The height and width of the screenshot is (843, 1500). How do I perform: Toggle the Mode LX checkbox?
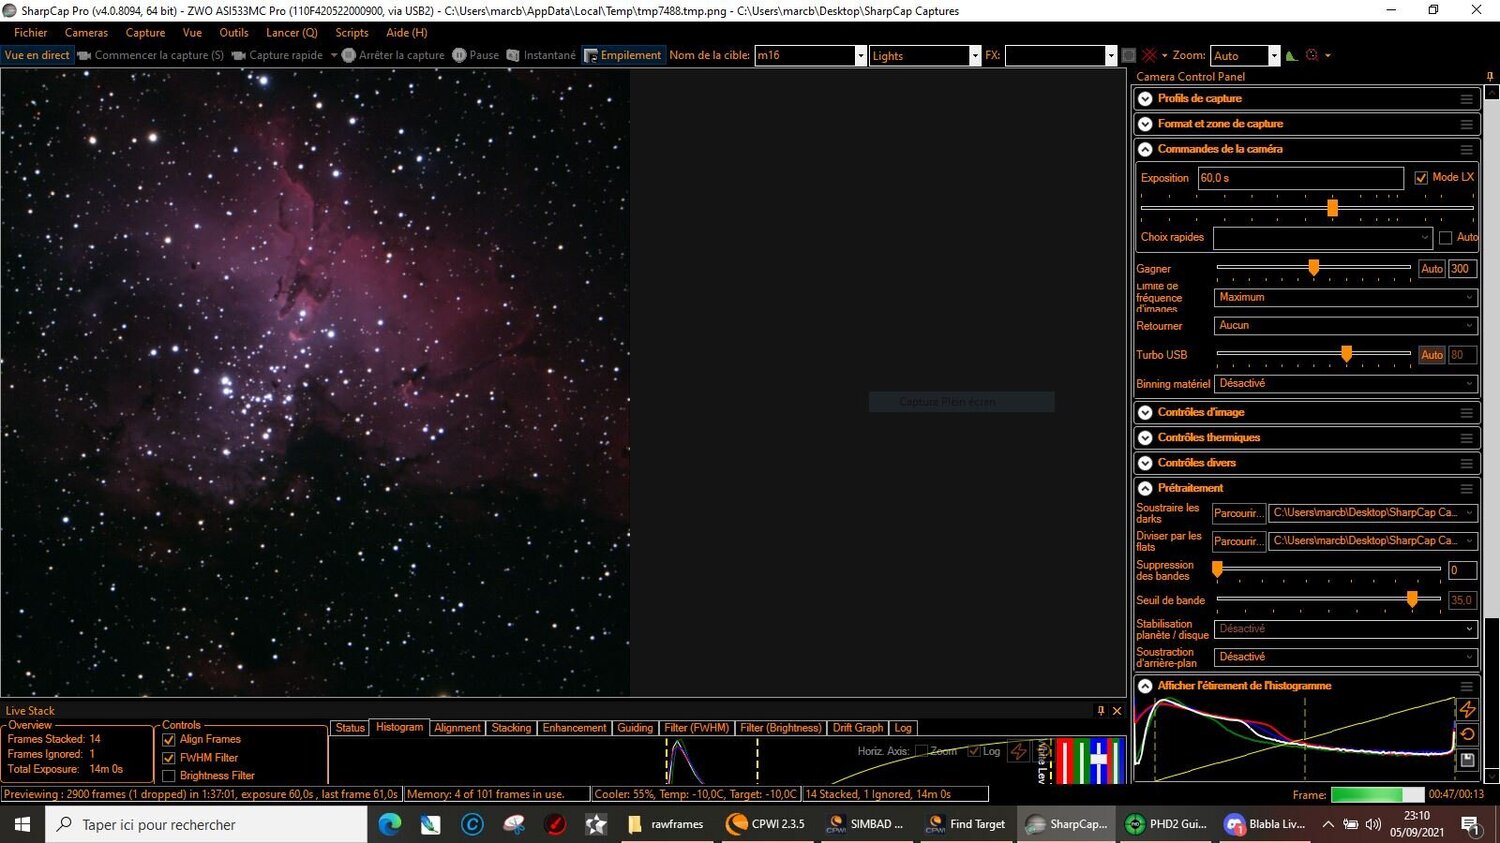pyautogui.click(x=1421, y=178)
